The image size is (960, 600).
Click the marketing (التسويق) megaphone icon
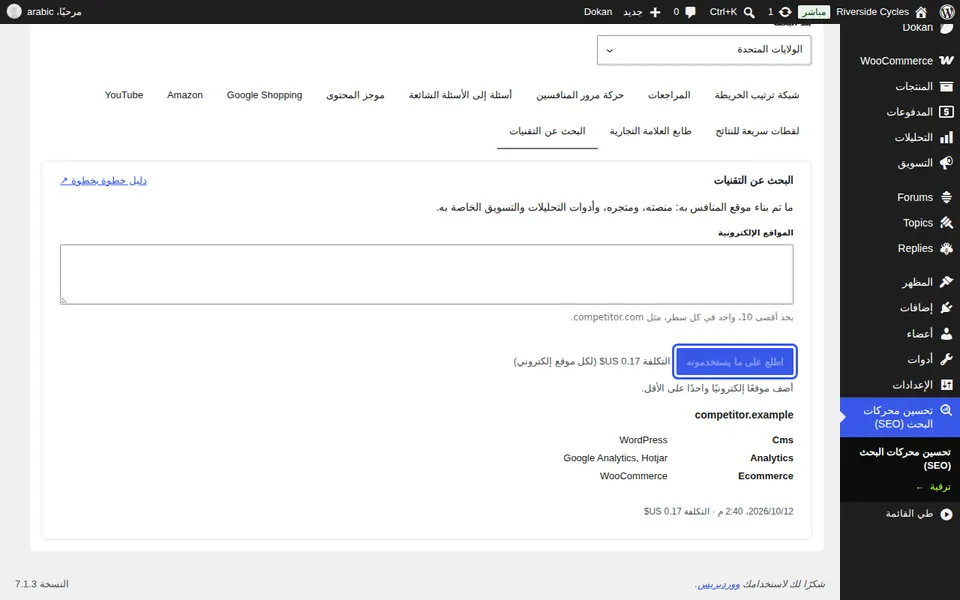[x=947, y=163]
